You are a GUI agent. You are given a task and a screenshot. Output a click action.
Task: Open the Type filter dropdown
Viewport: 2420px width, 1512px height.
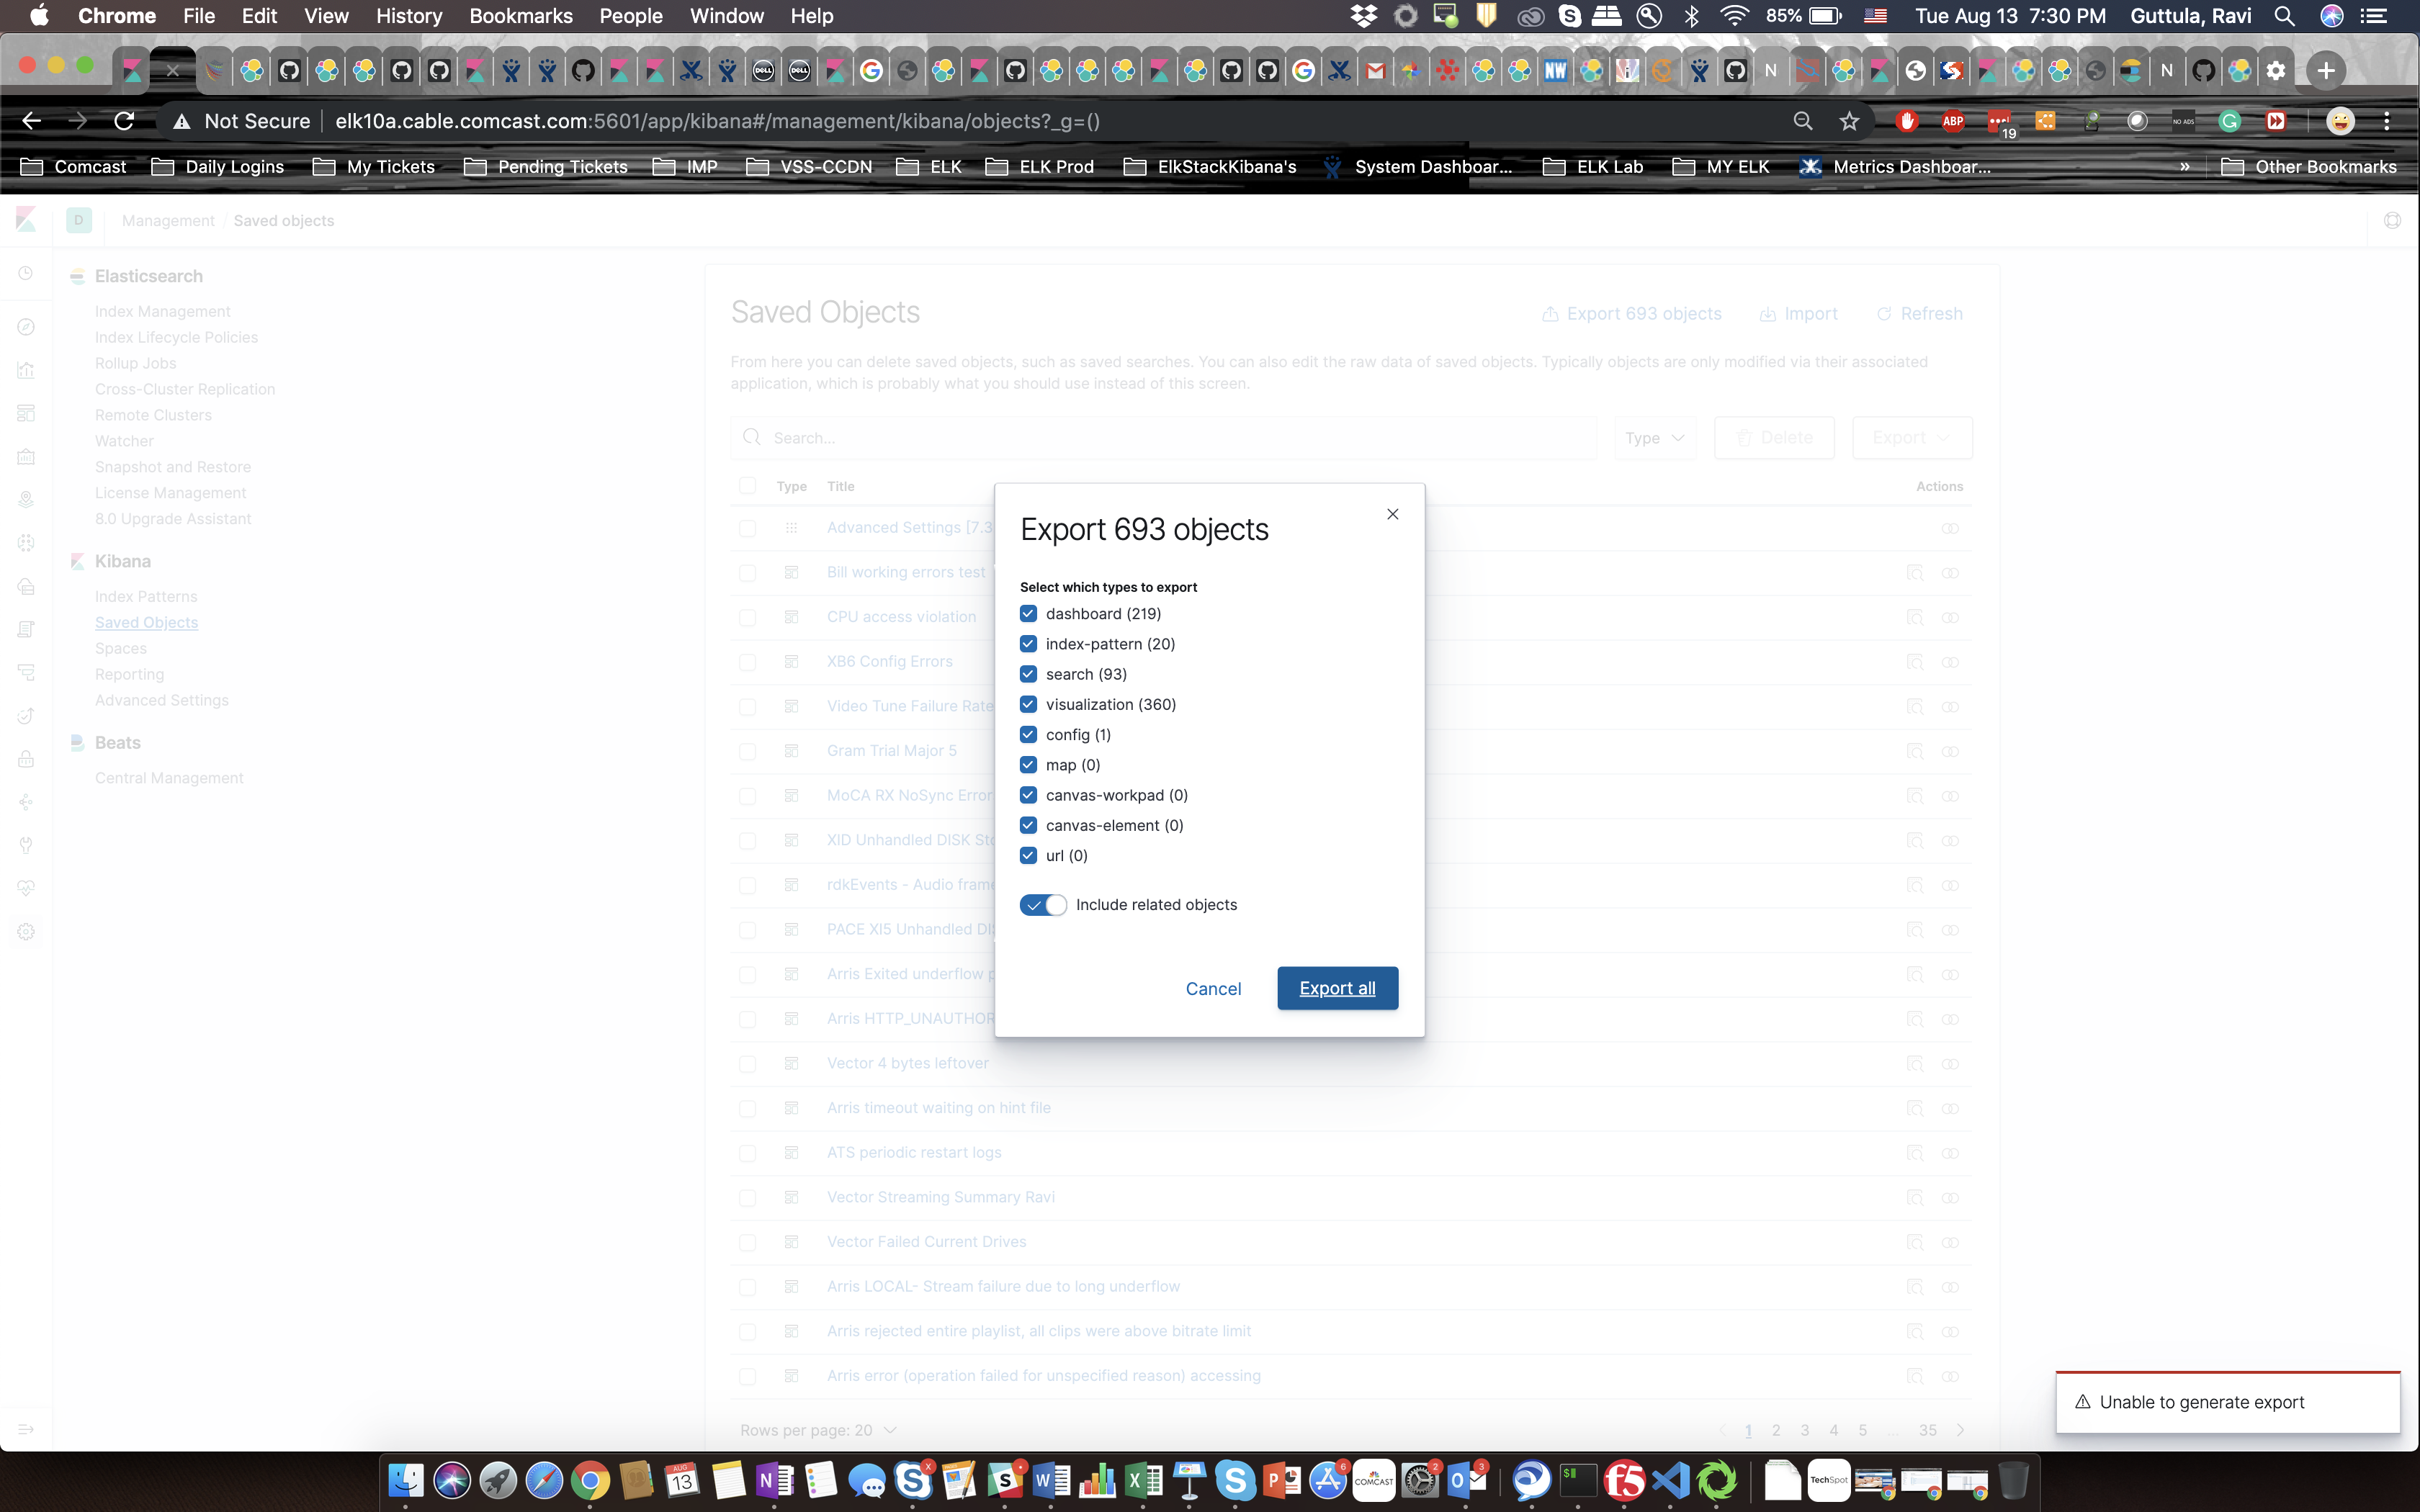(1655, 438)
